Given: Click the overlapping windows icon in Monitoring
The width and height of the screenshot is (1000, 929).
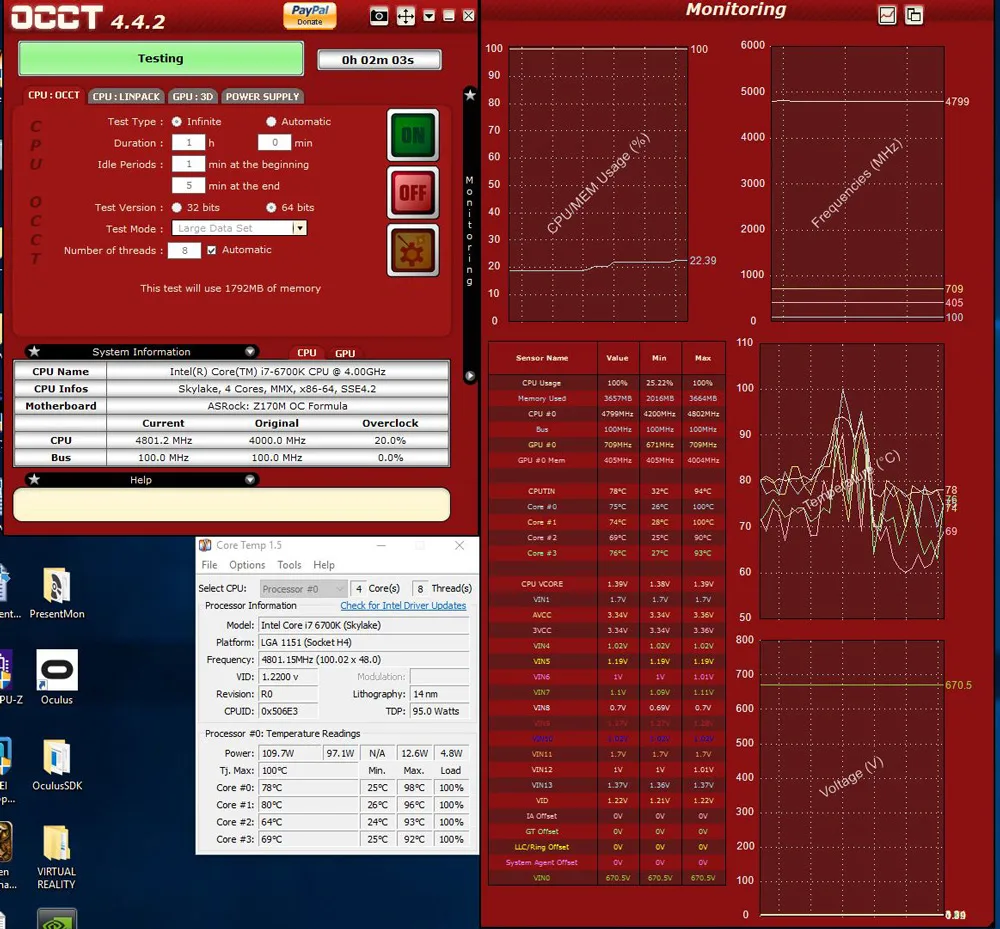Looking at the screenshot, I should [913, 15].
